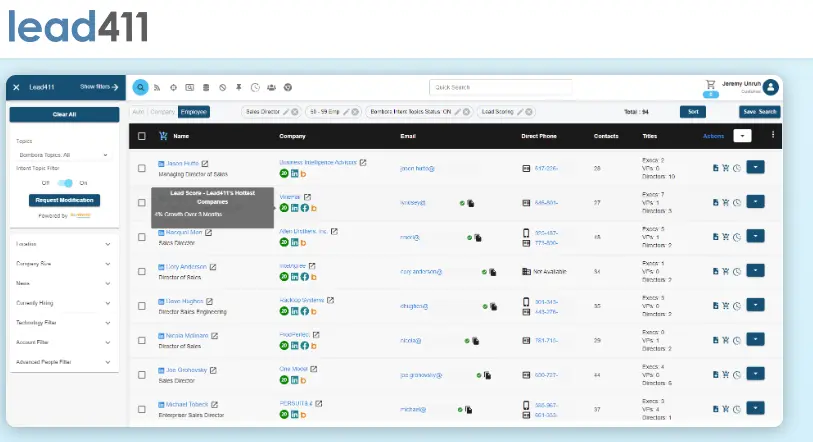Check the Sales Director row checkbox below tooltip
The width and height of the screenshot is (813, 442).
click(142, 237)
